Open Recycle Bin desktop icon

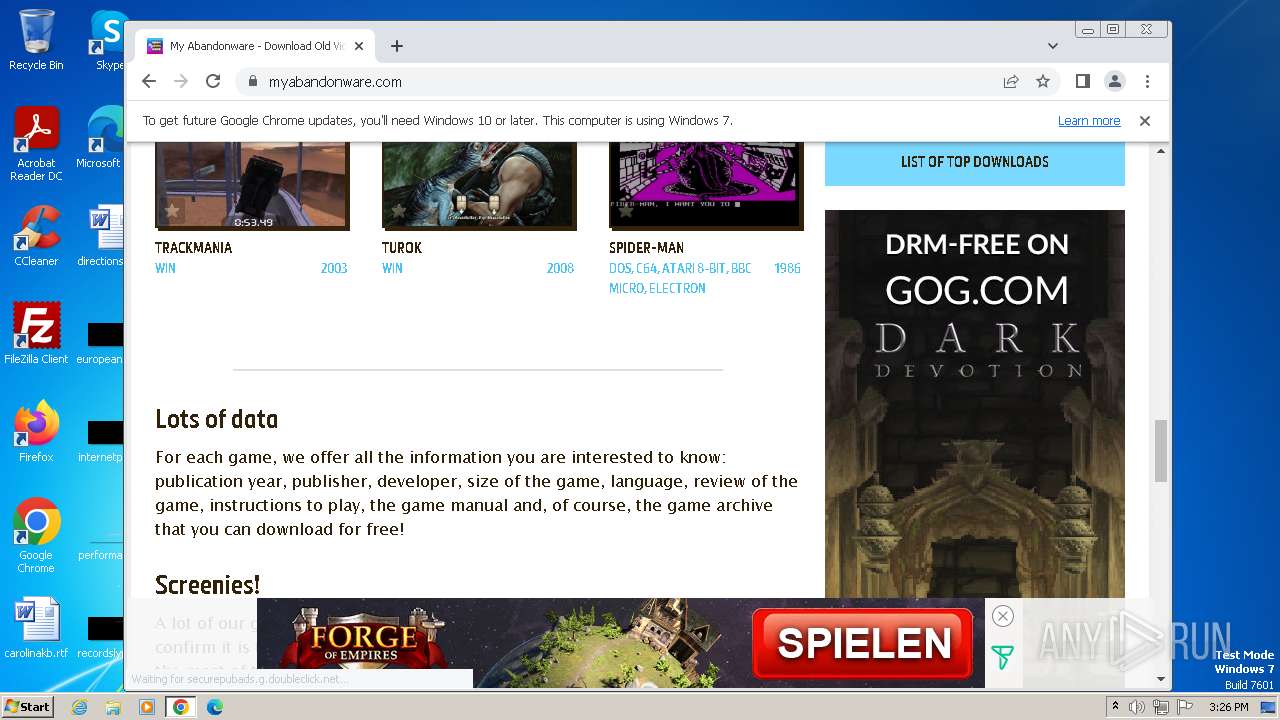[36, 40]
